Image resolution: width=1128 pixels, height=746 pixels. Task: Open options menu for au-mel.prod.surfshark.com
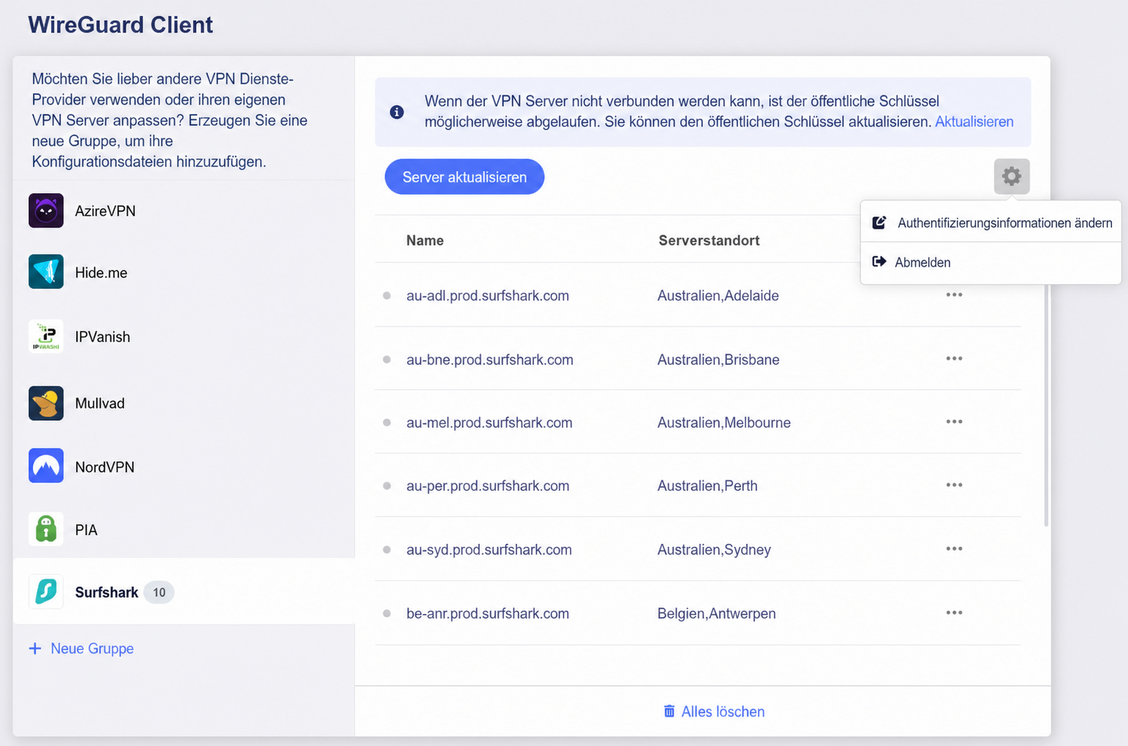pos(954,422)
